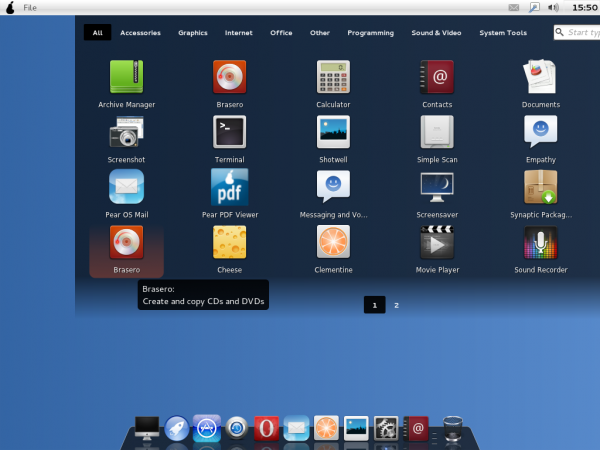Image resolution: width=600 pixels, height=450 pixels.
Task: Select the All category tab
Action: (x=98, y=33)
